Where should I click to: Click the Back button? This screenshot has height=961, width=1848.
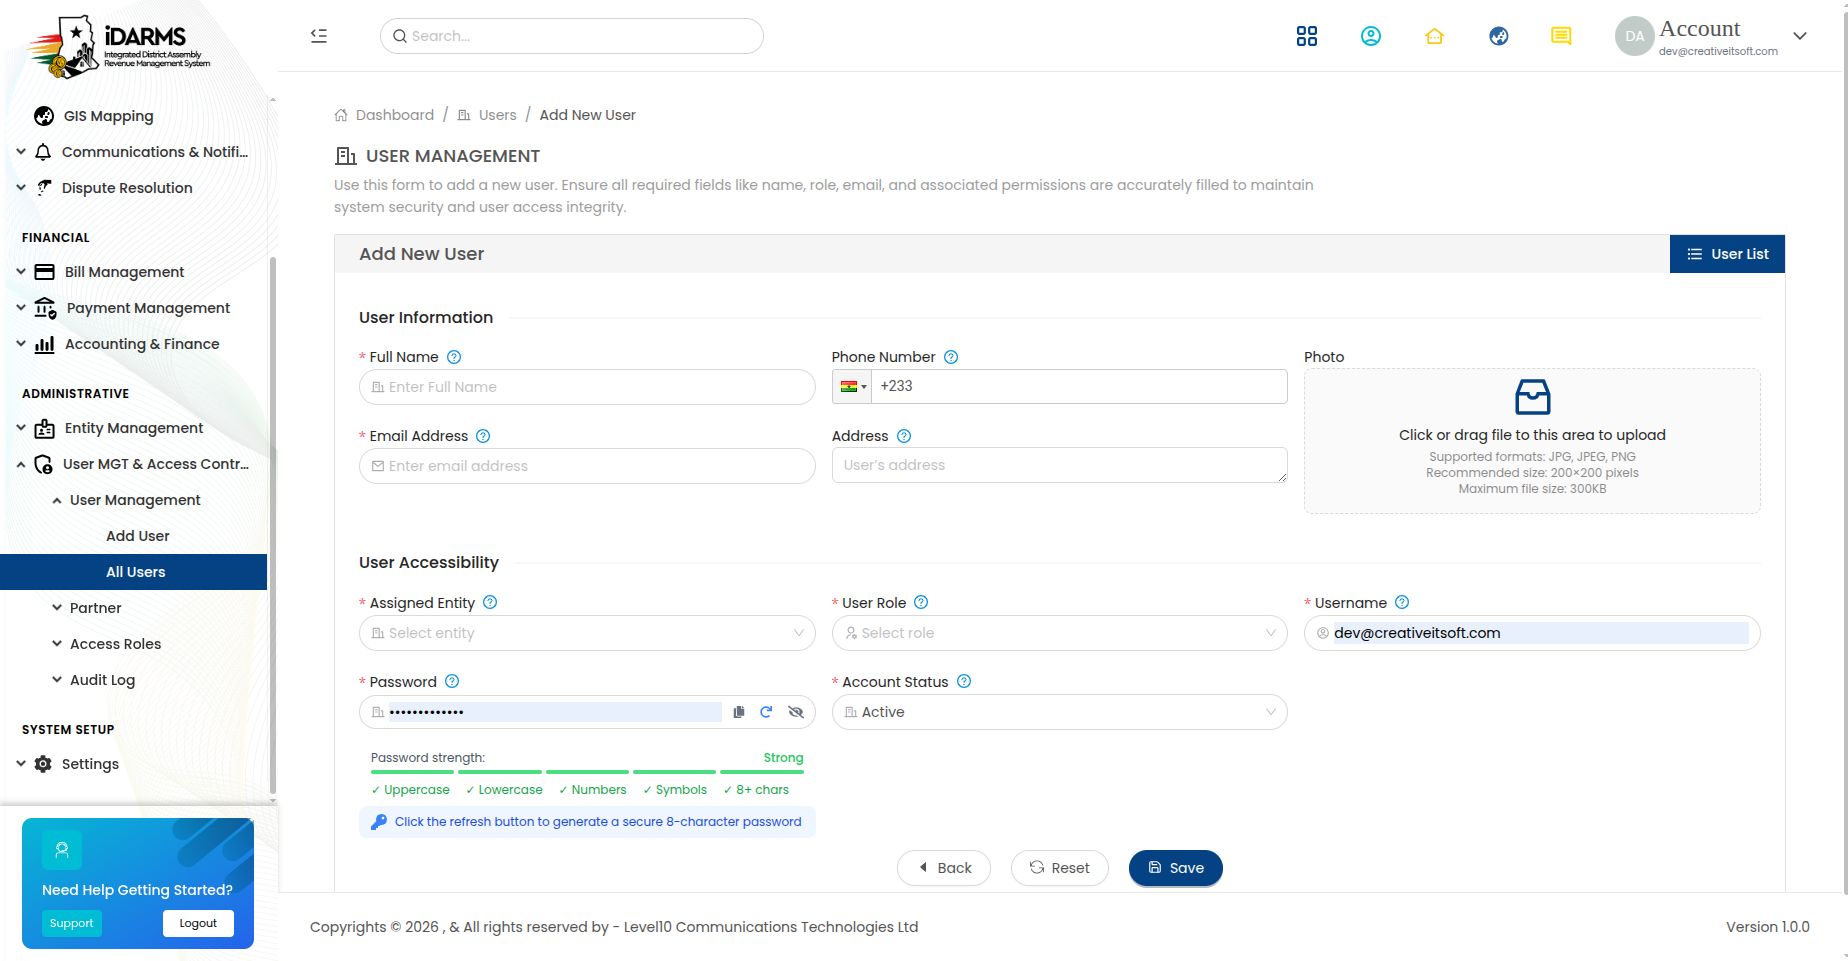(x=944, y=868)
